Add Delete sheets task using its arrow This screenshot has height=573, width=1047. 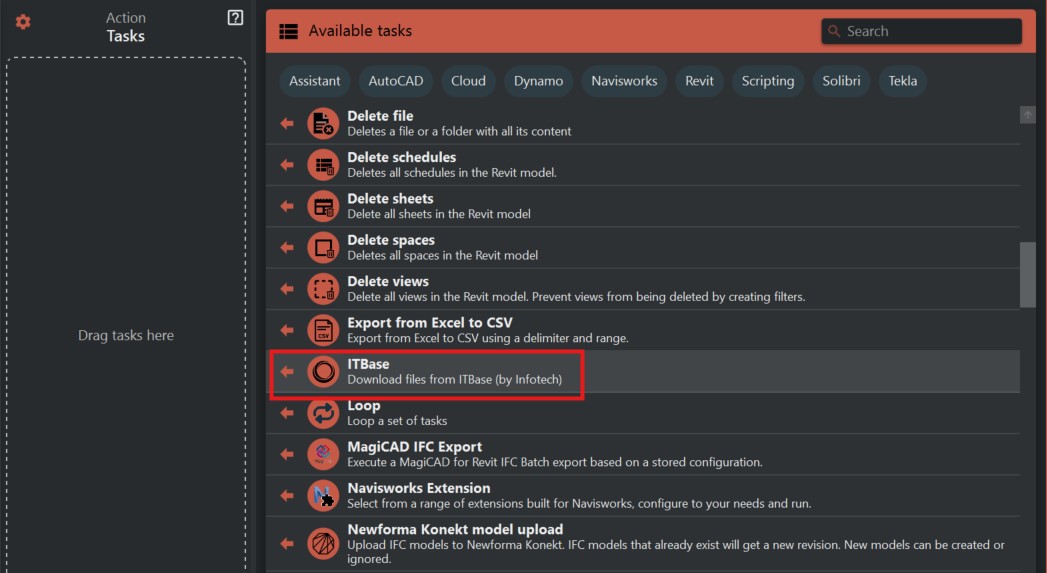tap(287, 206)
